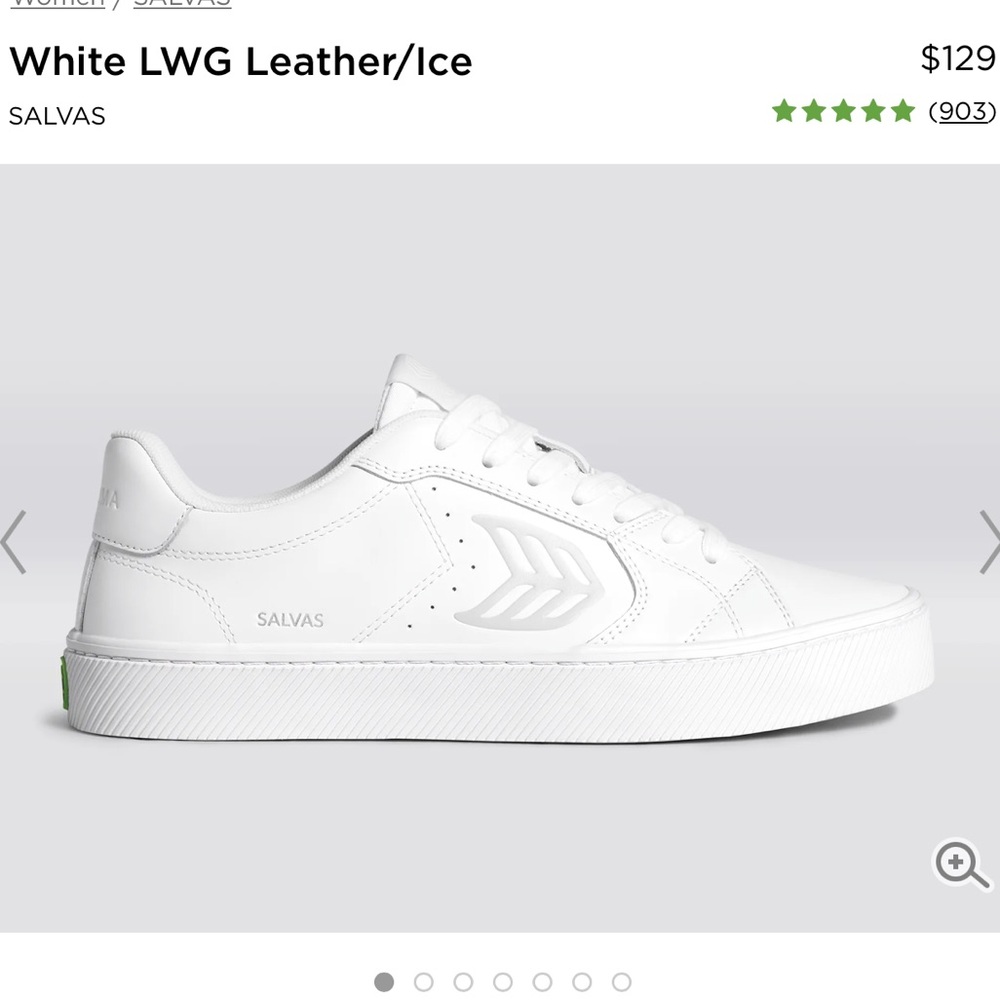Click the second star of the rating
Screen dimensions: 1000x1000
[x=812, y=110]
